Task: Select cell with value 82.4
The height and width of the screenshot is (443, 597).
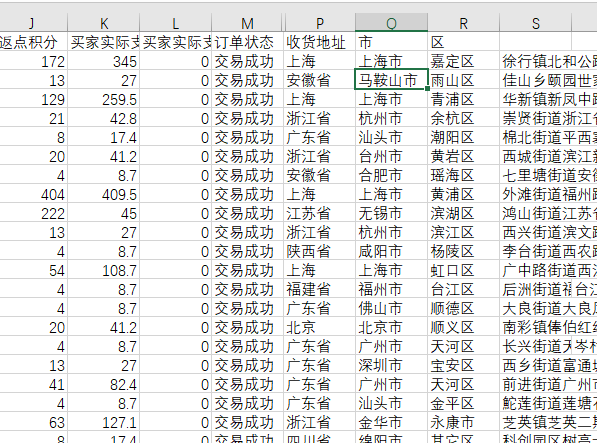Action: pos(104,384)
